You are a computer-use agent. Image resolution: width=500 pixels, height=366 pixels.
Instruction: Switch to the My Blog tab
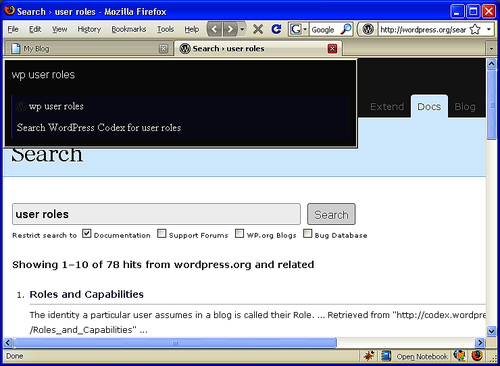tap(88, 49)
